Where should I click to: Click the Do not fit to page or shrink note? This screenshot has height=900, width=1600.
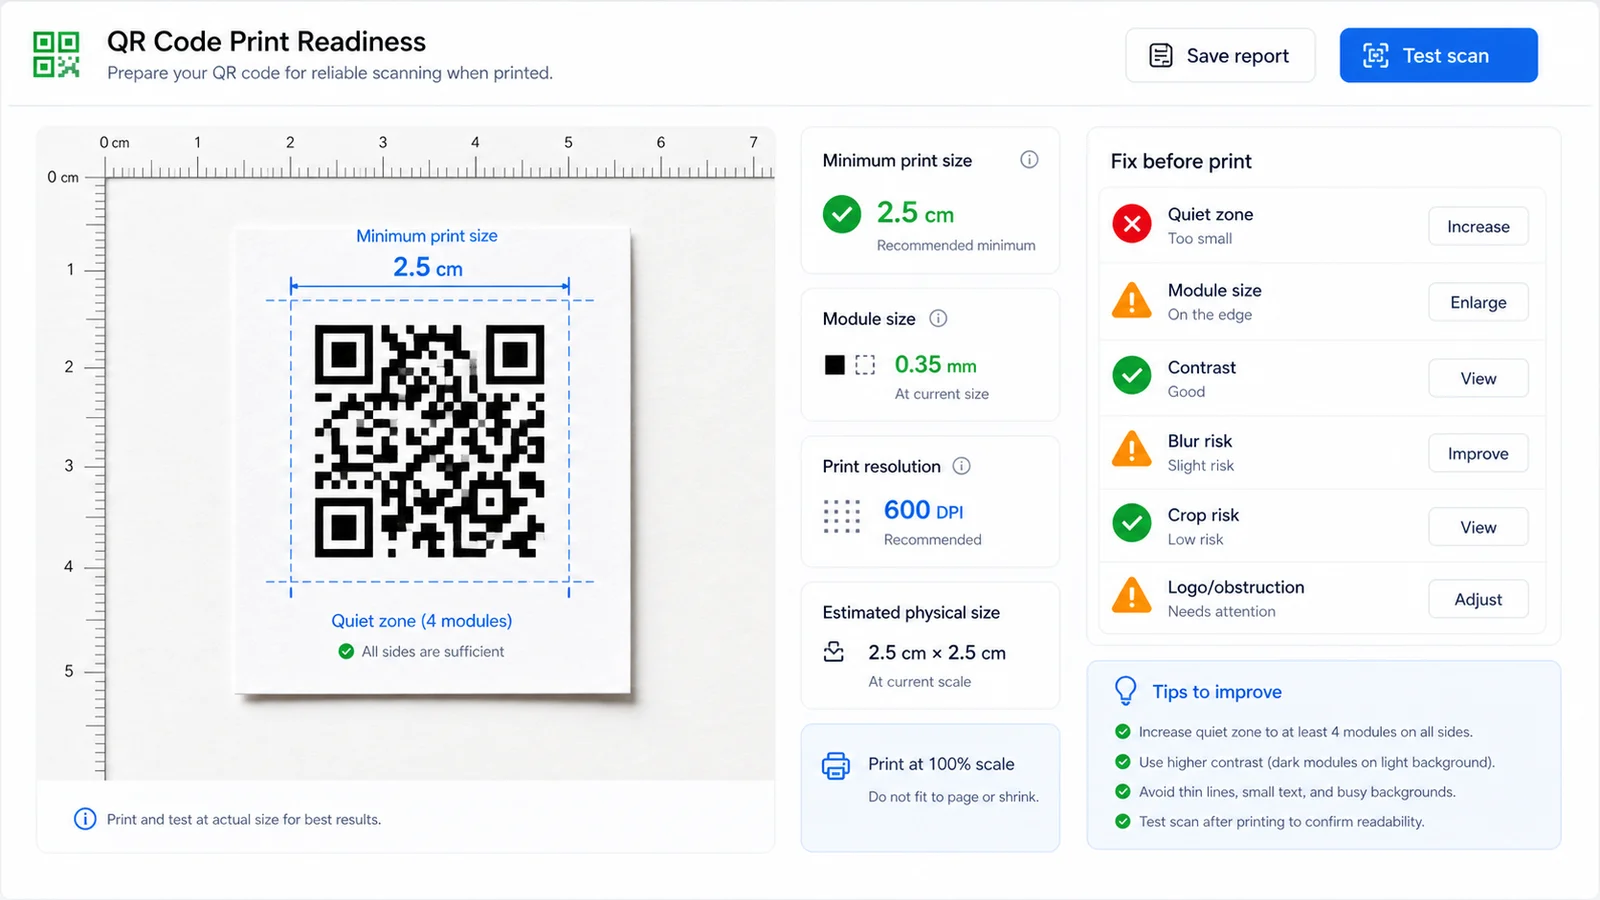[x=953, y=797]
